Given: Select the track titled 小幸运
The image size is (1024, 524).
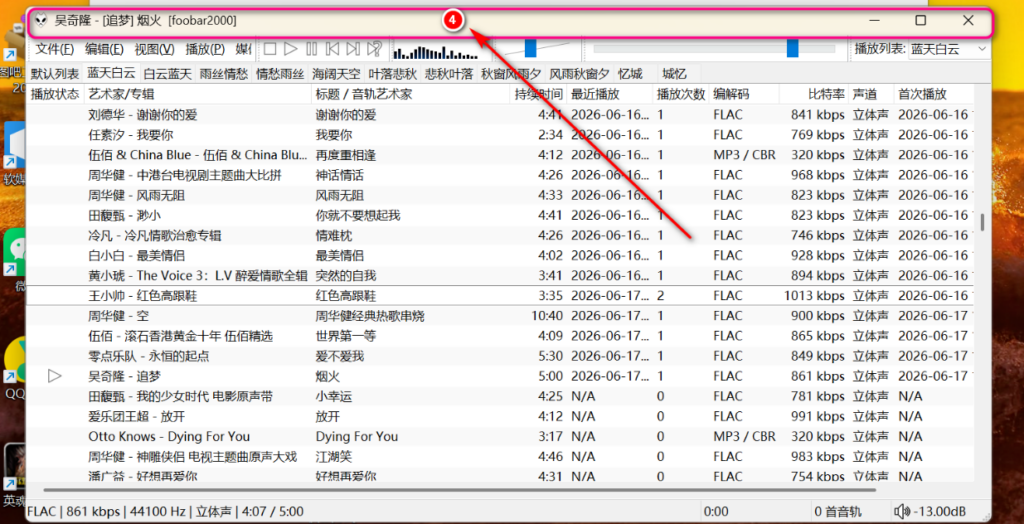Looking at the screenshot, I should tap(501, 397).
